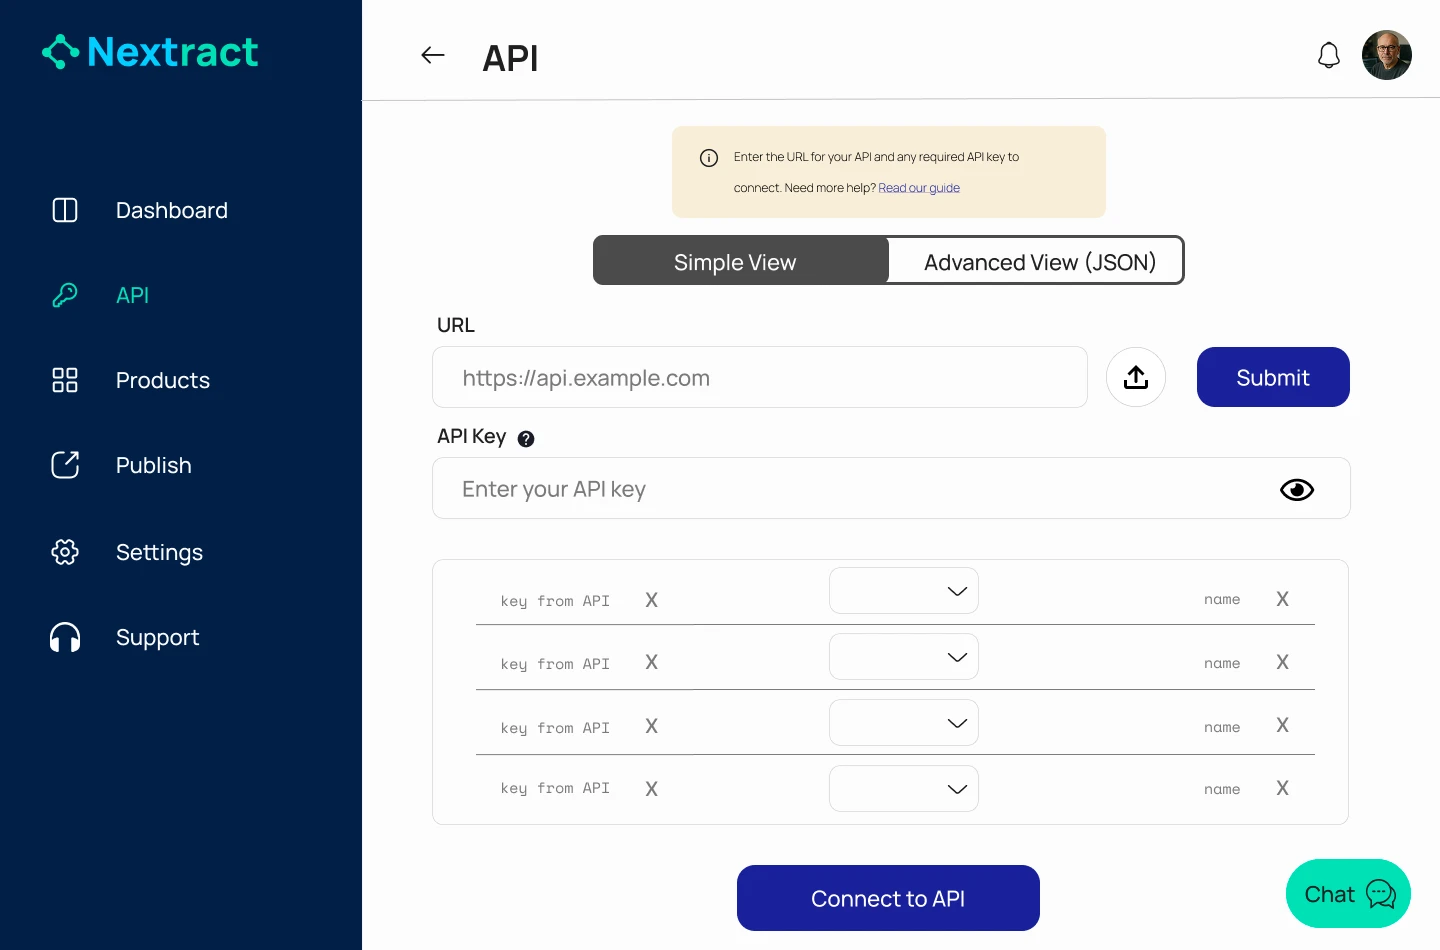Go to Publish in the sidebar
This screenshot has height=950, width=1440.
pos(153,465)
